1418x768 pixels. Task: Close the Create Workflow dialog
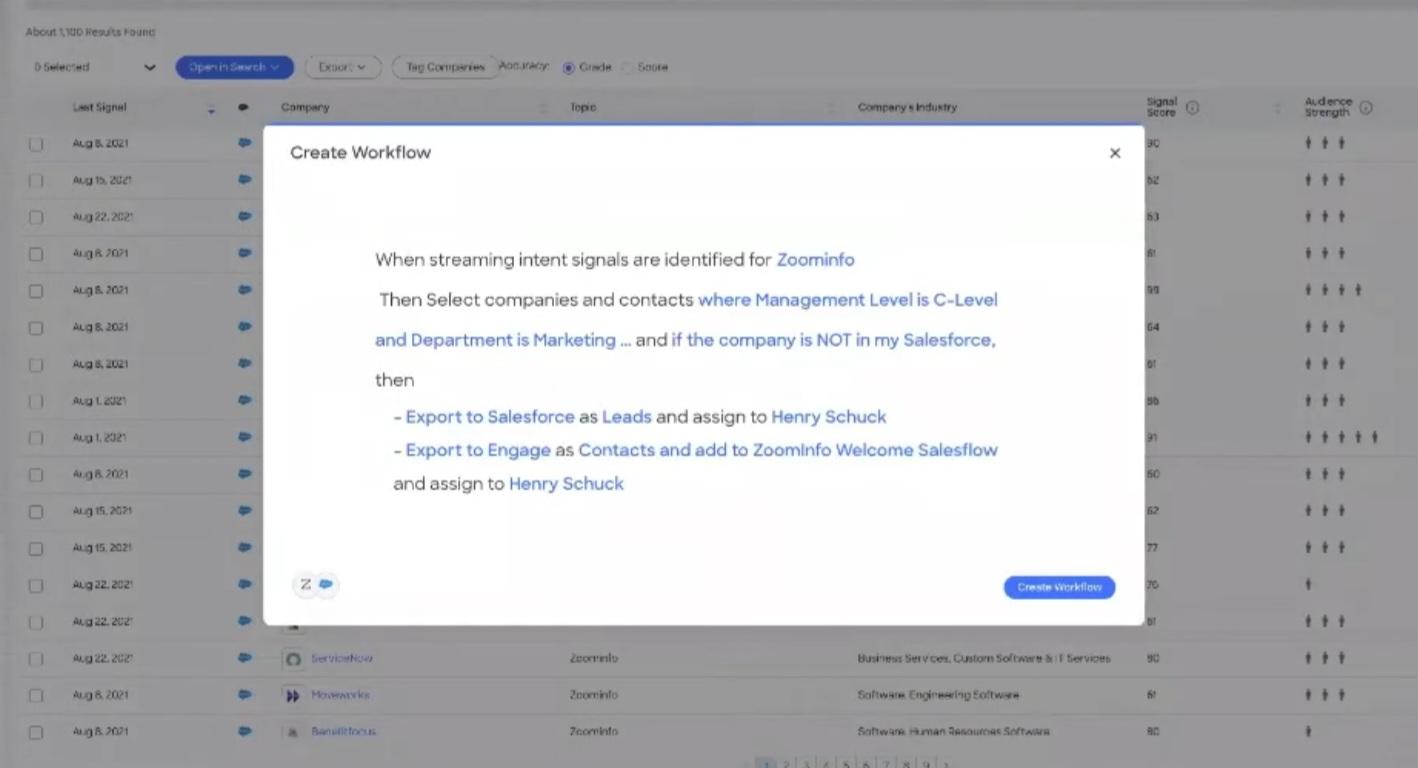click(1115, 153)
